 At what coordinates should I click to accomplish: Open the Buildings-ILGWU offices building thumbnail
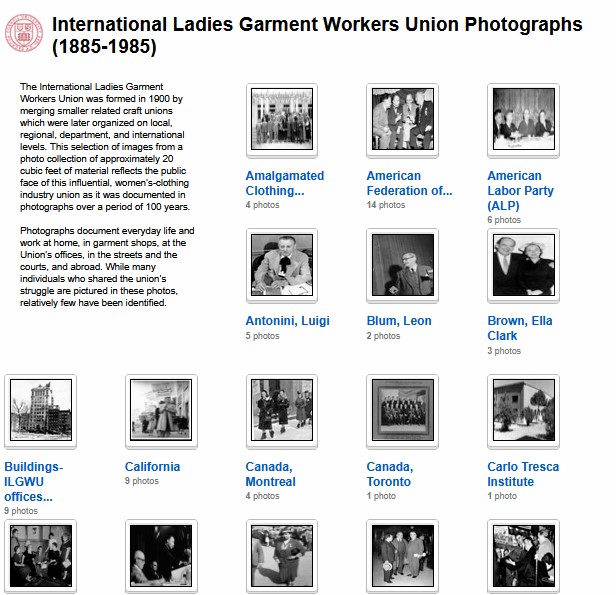click(40, 410)
